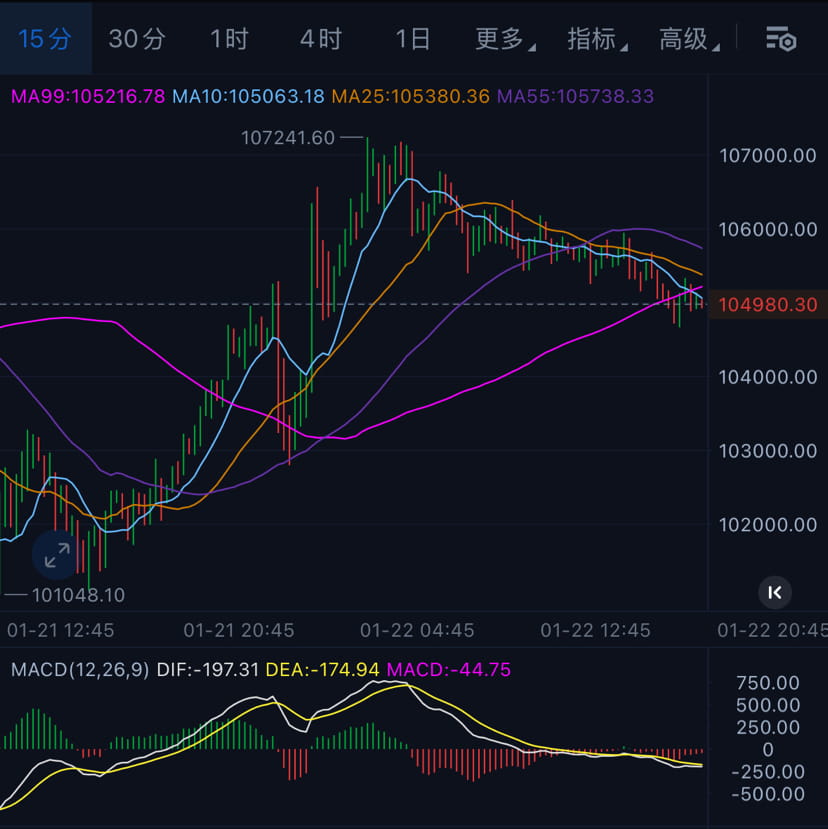Click the 01-22 12:45 time label
Image resolution: width=828 pixels, height=829 pixels.
(x=595, y=630)
